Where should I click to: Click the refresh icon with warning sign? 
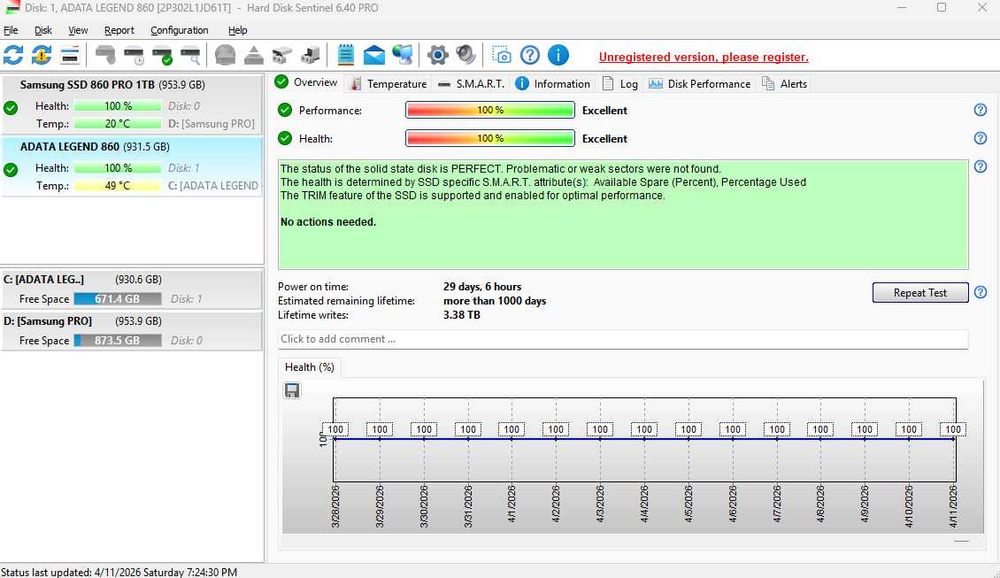41,56
